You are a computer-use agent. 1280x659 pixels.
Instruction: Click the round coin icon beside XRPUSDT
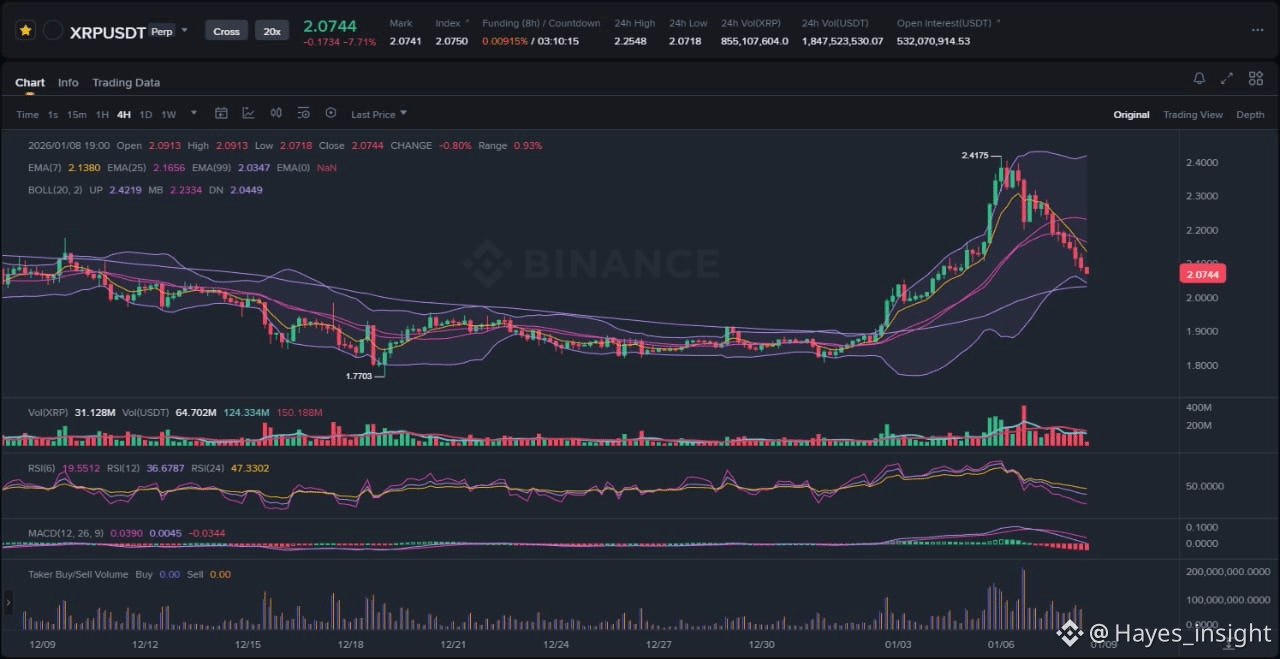pyautogui.click(x=54, y=31)
